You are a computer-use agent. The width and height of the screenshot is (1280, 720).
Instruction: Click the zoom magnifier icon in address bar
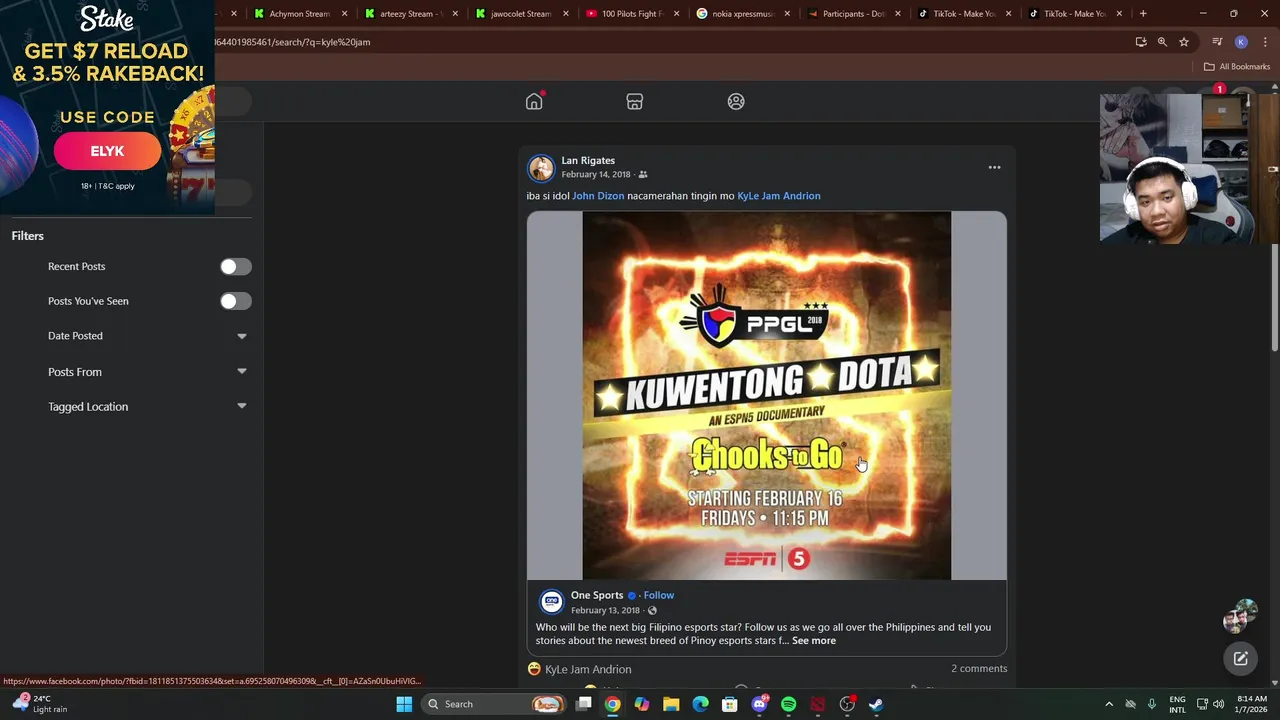click(x=1162, y=42)
